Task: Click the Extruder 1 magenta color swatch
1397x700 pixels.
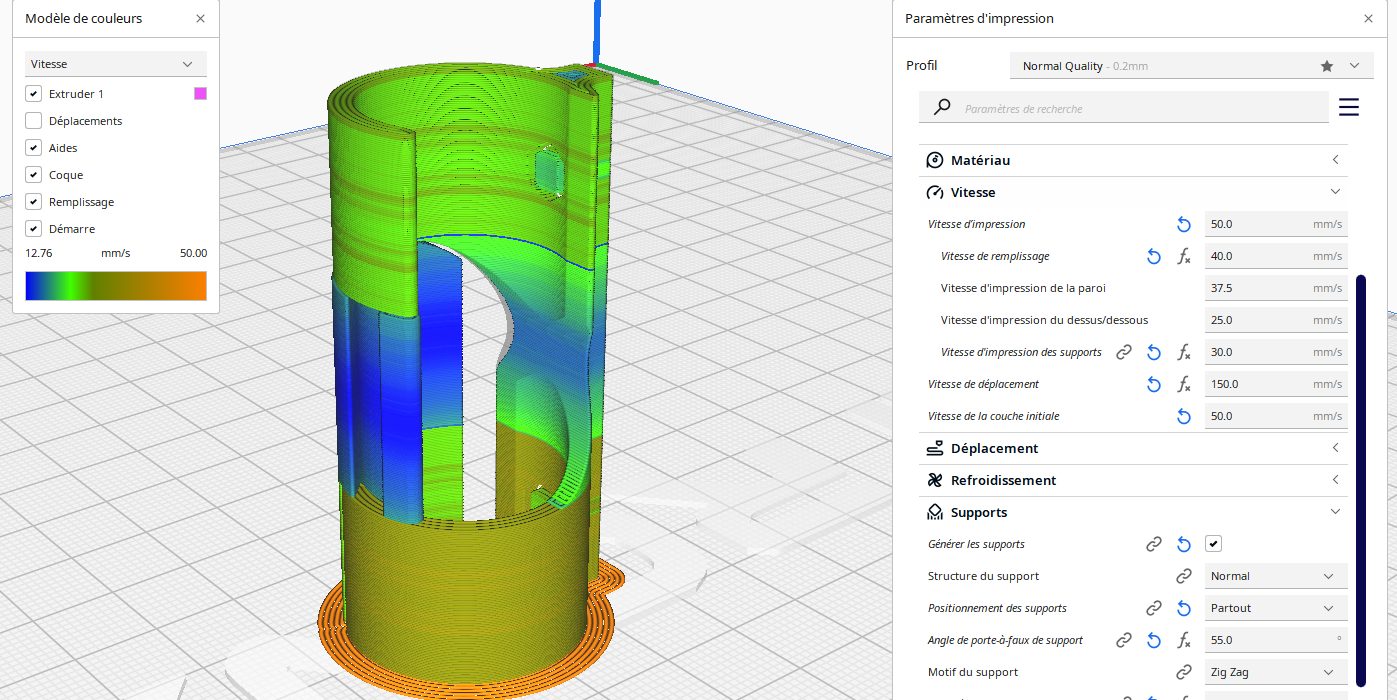Action: click(200, 94)
